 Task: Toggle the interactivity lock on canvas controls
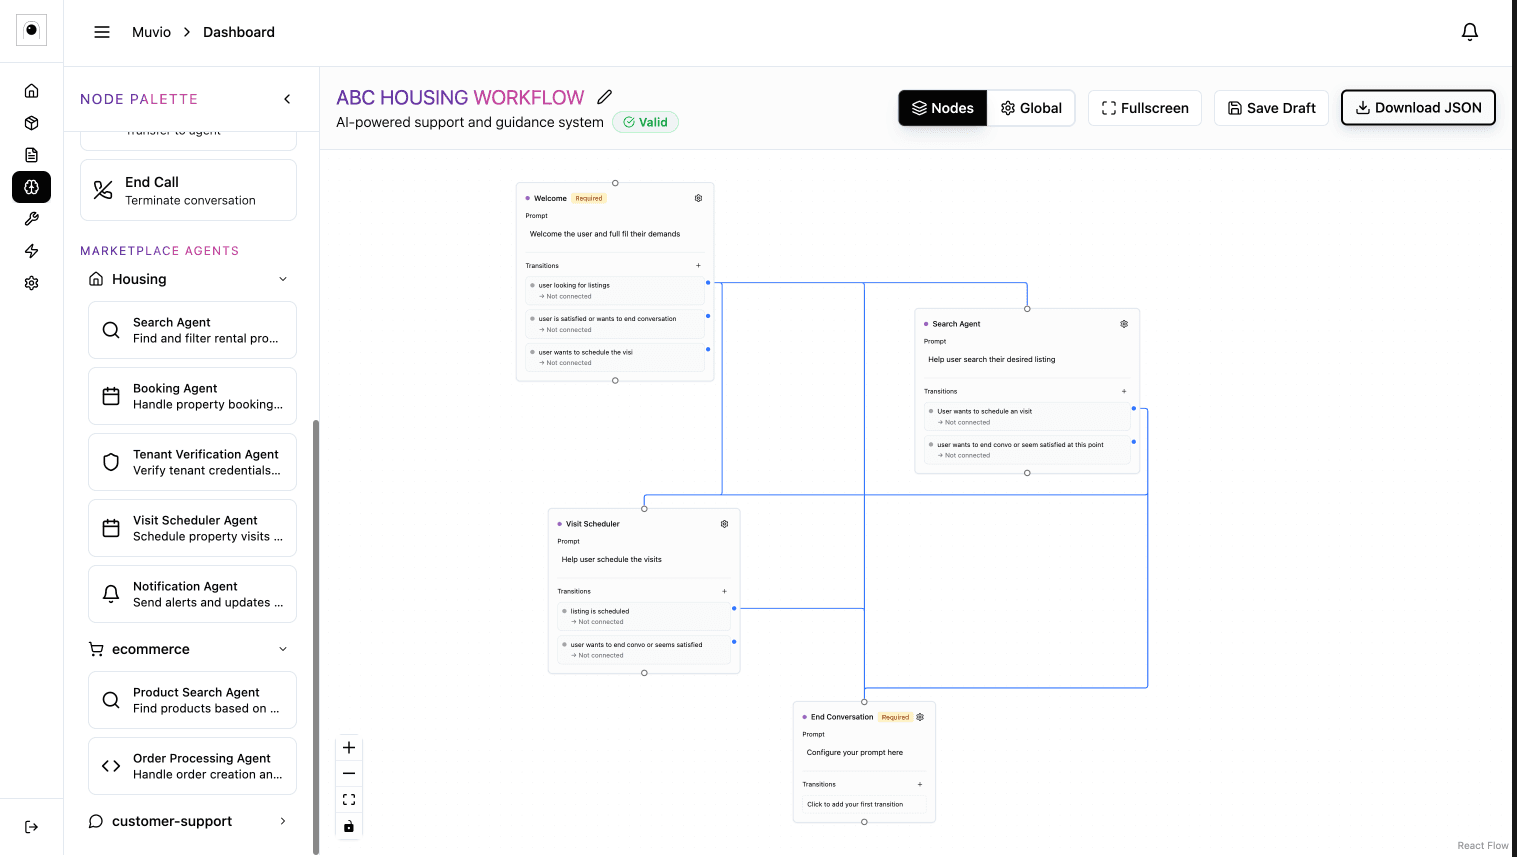coord(349,826)
